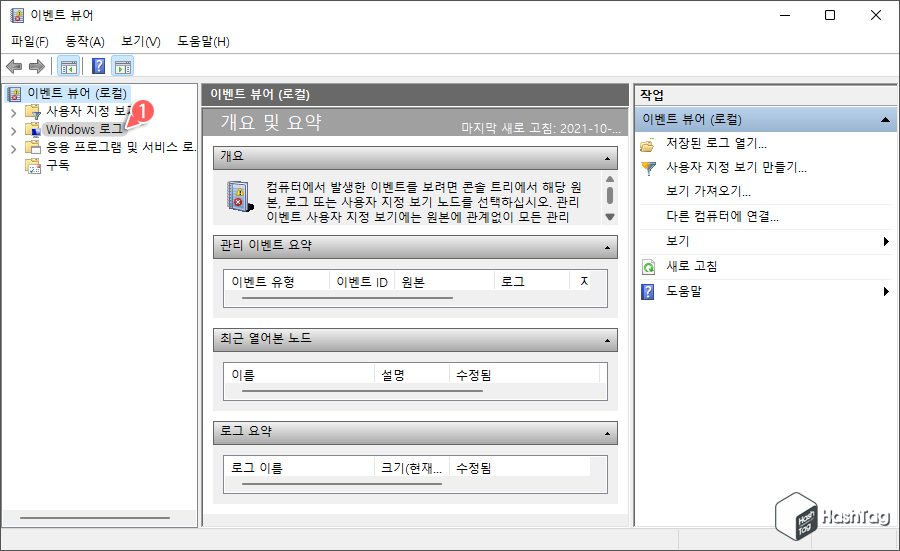This screenshot has width=900, height=551.
Task: Expand the 사용자 지정 보기 tree node
Action: [x=13, y=113]
